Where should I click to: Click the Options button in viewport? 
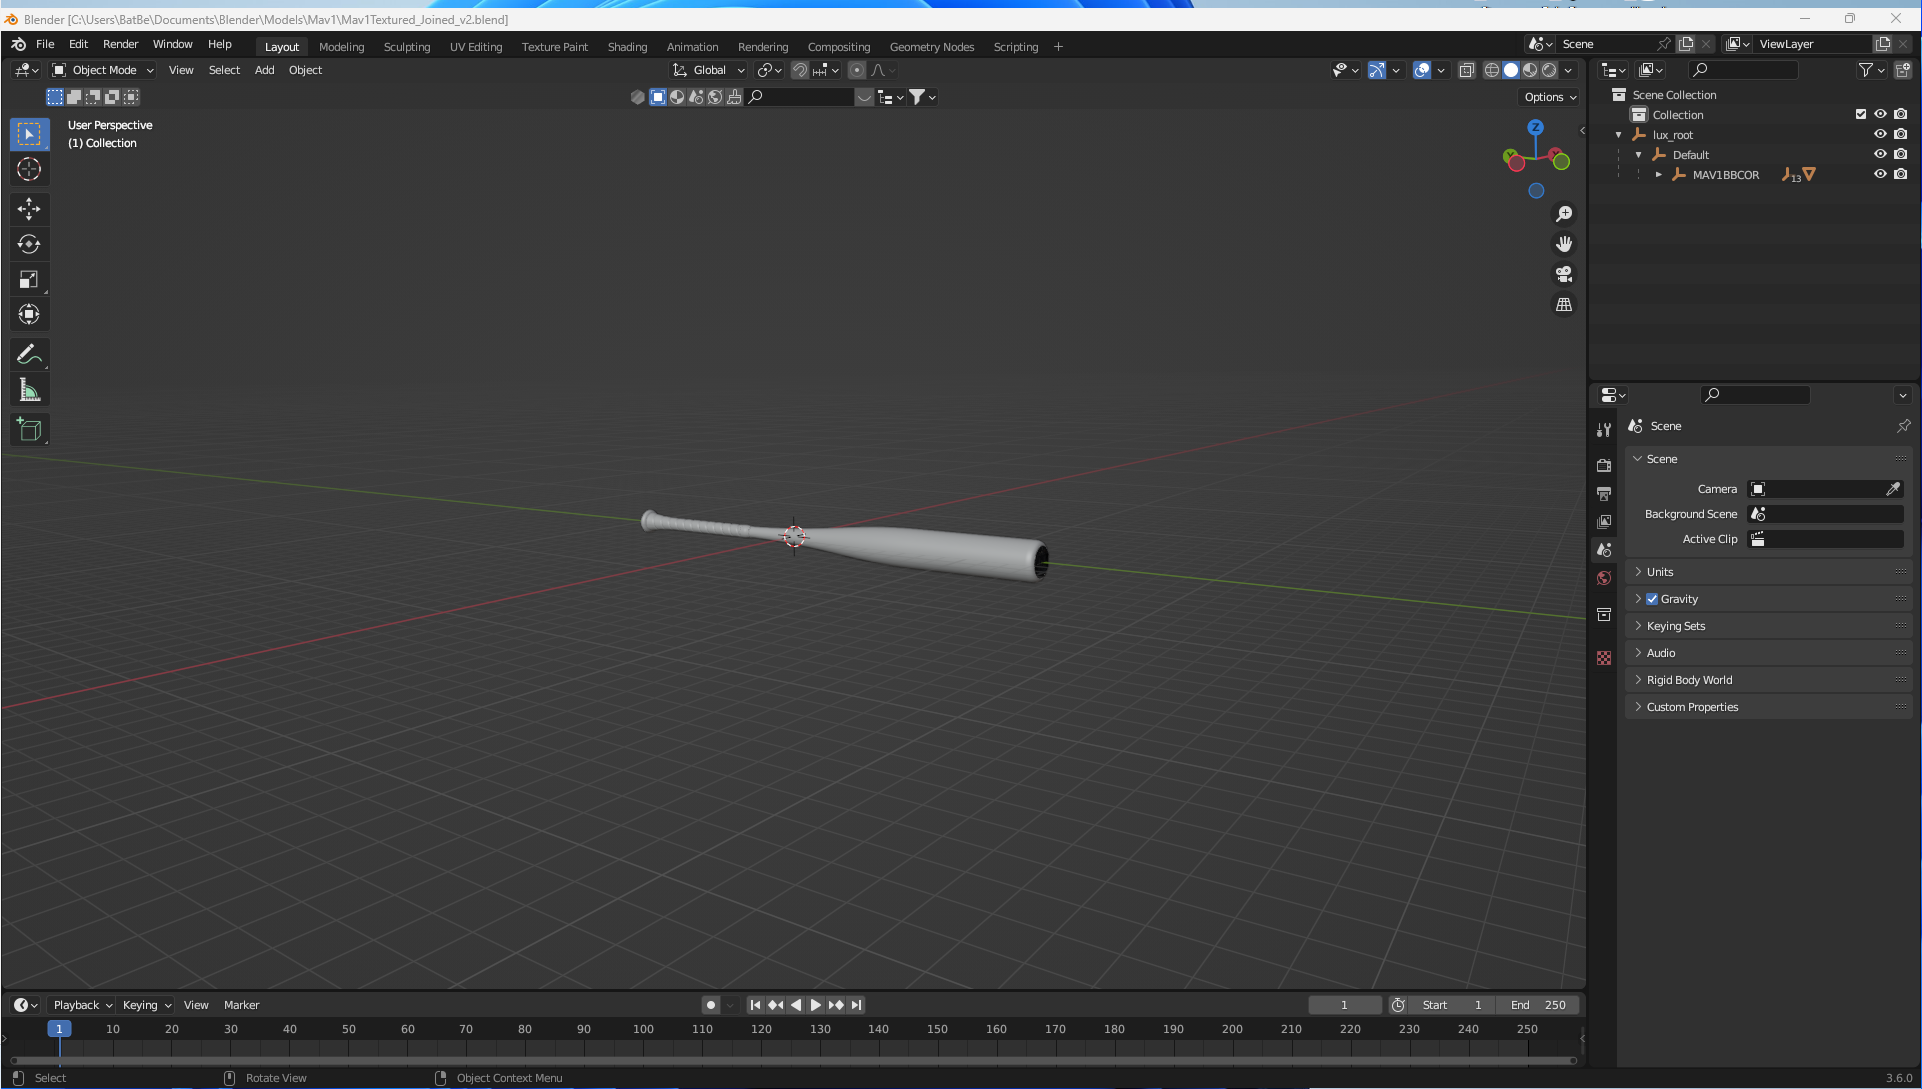(x=1549, y=97)
